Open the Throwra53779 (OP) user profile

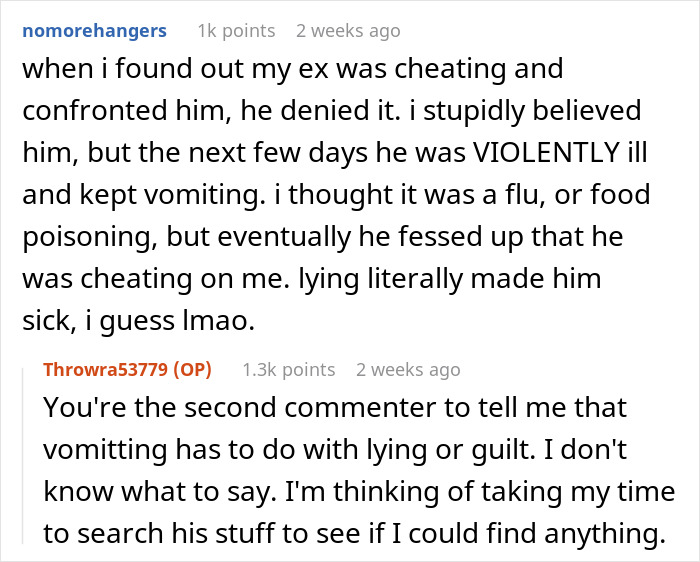click(127, 370)
